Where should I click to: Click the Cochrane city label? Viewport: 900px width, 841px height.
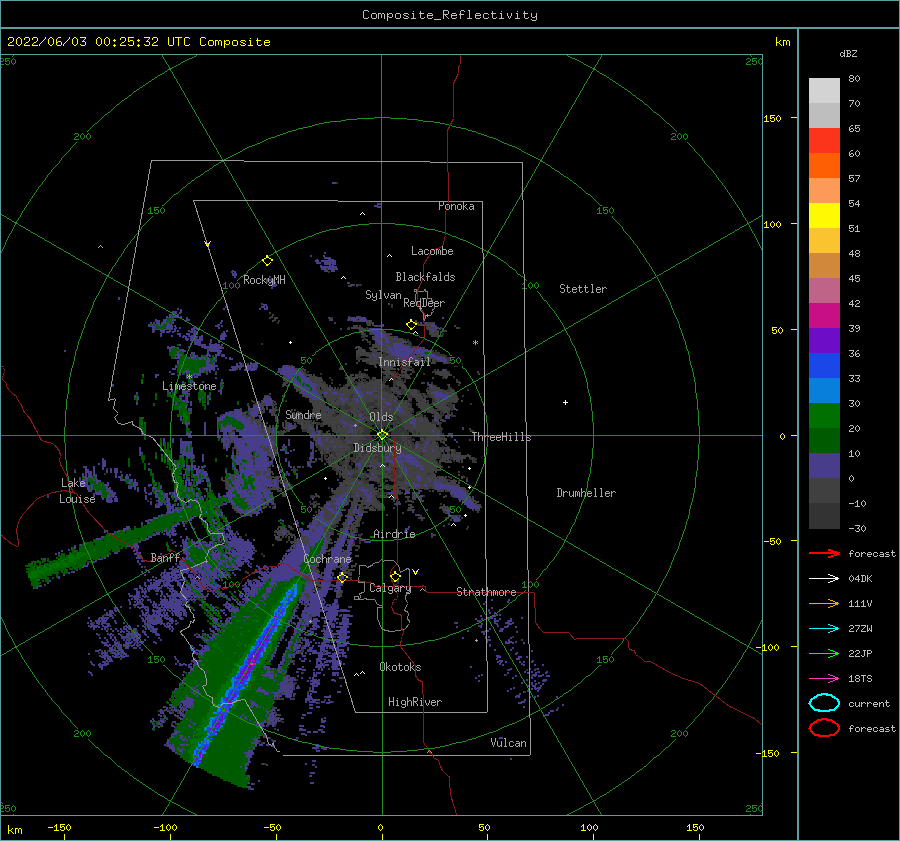point(327,559)
